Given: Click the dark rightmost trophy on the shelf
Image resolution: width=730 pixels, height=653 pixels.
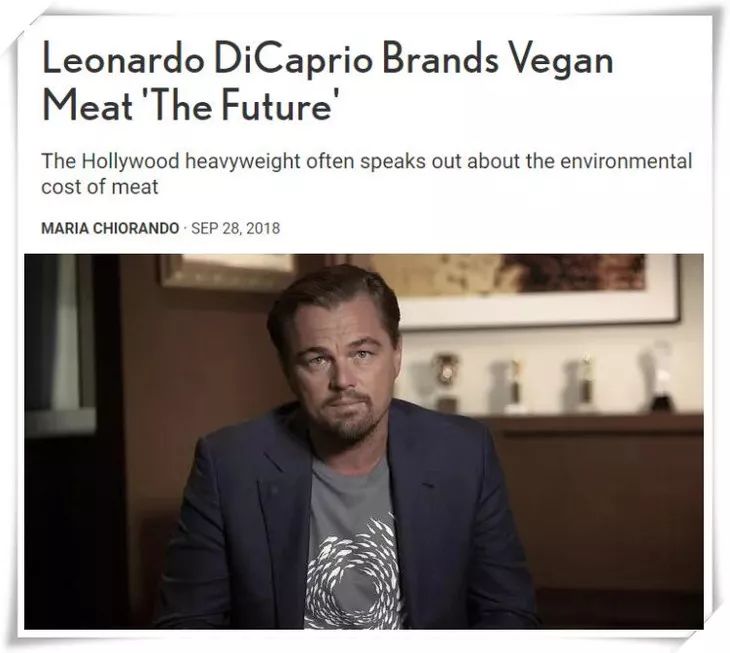Looking at the screenshot, I should pos(657,377).
